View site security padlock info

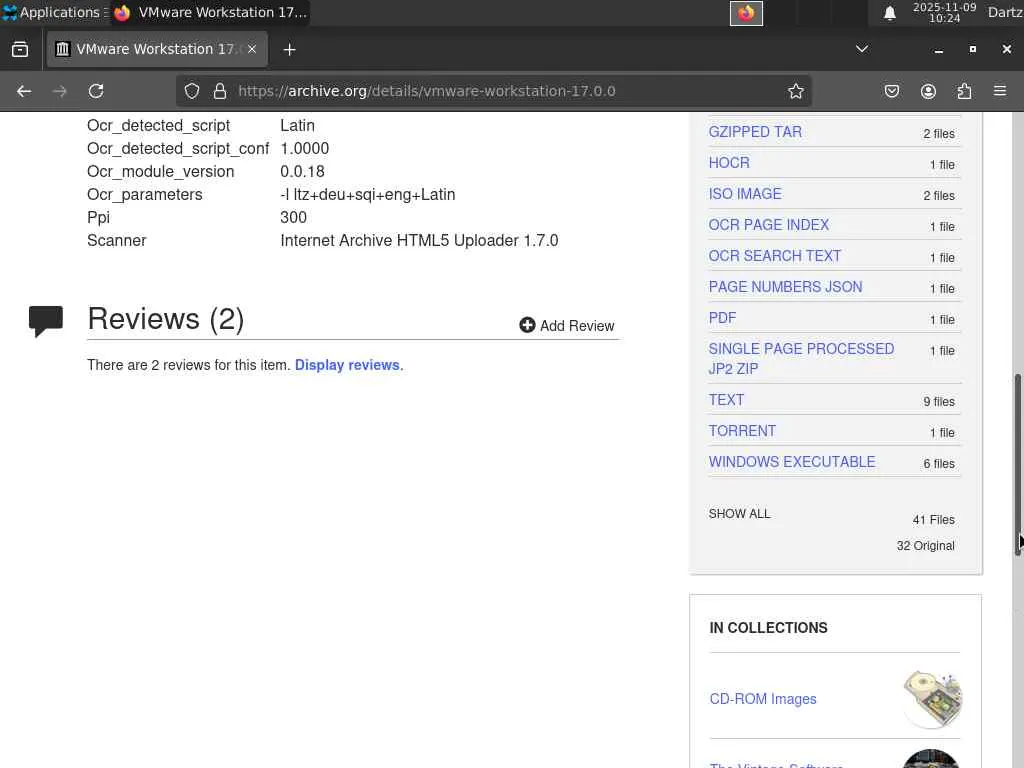coord(220,91)
